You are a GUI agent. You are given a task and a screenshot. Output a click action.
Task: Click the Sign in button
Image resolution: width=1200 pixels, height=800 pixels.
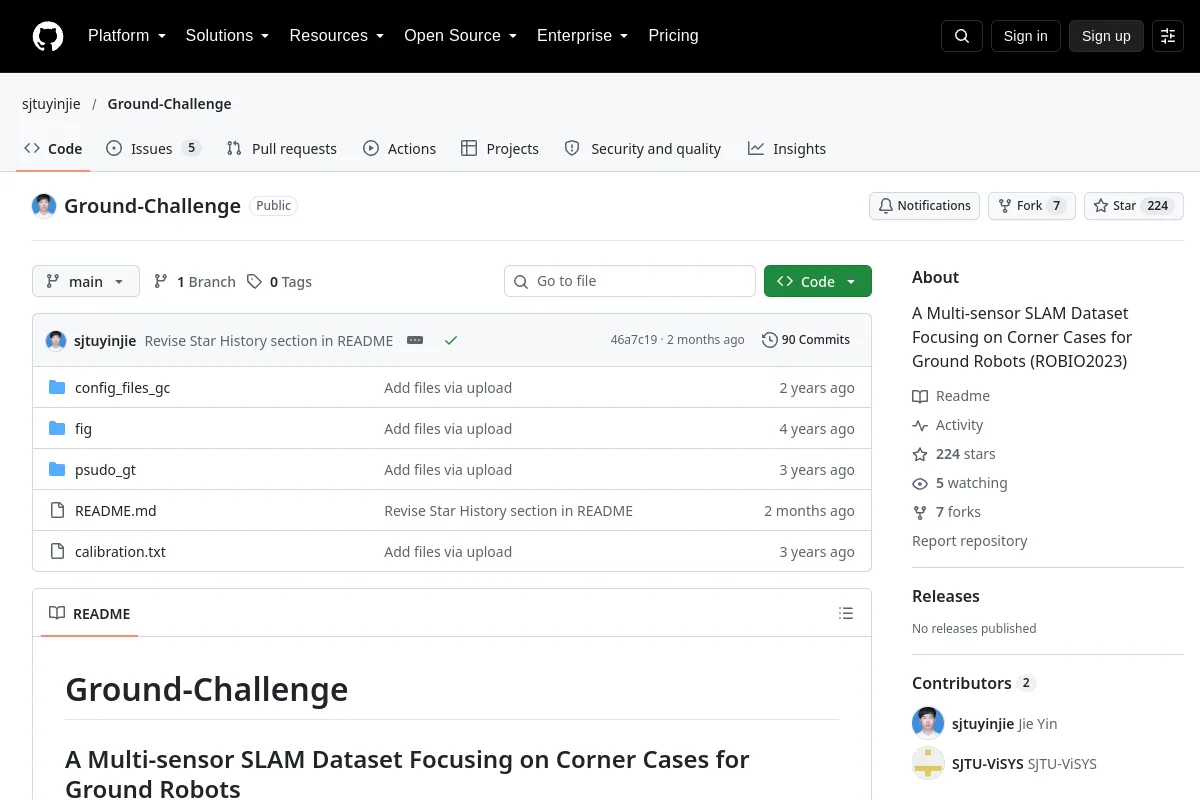[x=1026, y=36]
